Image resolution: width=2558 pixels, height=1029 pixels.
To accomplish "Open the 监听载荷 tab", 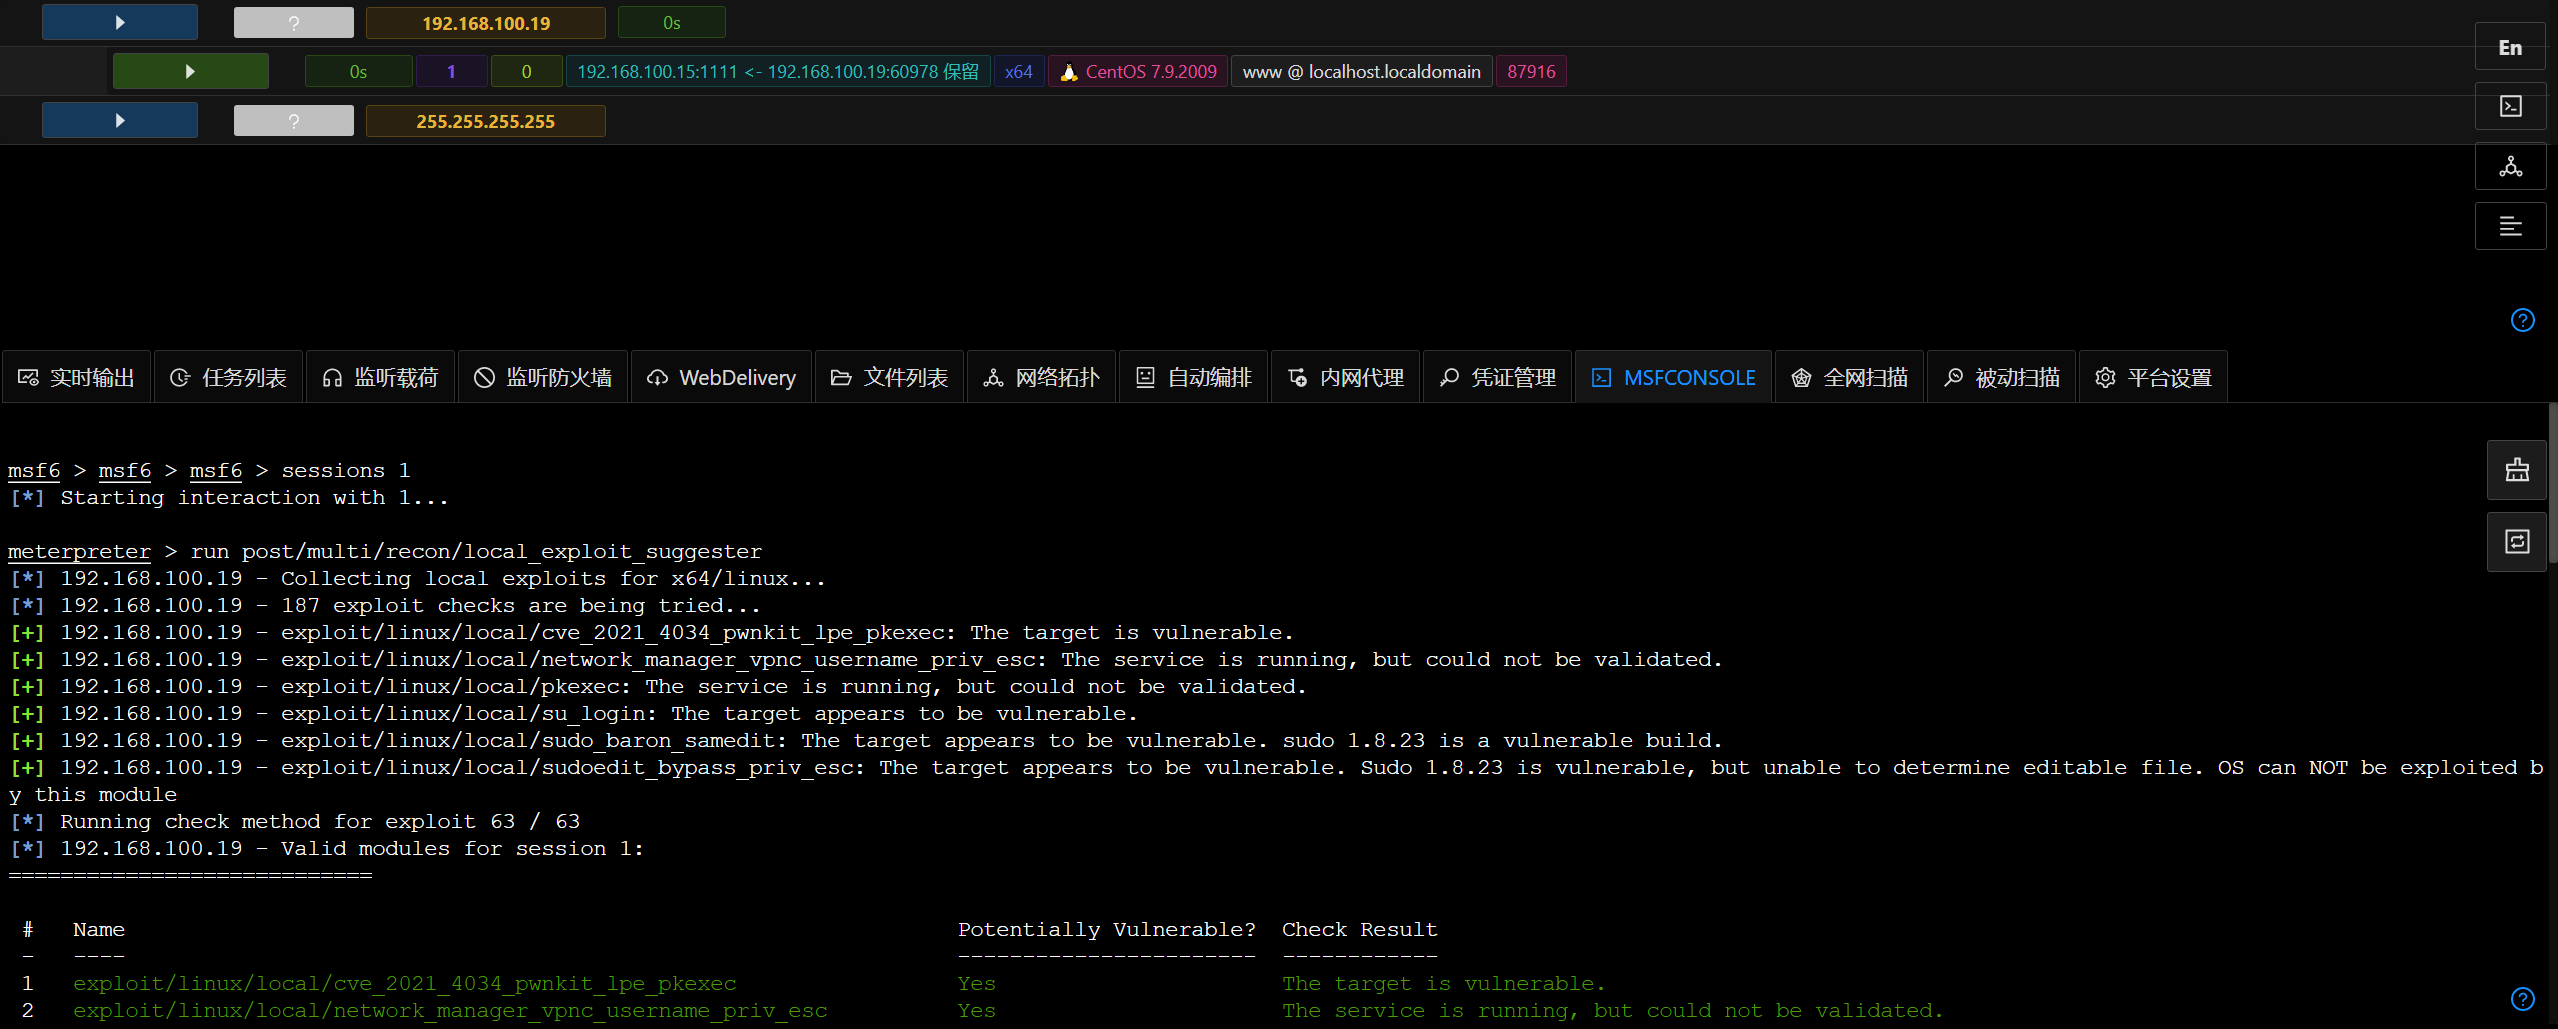I will (x=380, y=377).
